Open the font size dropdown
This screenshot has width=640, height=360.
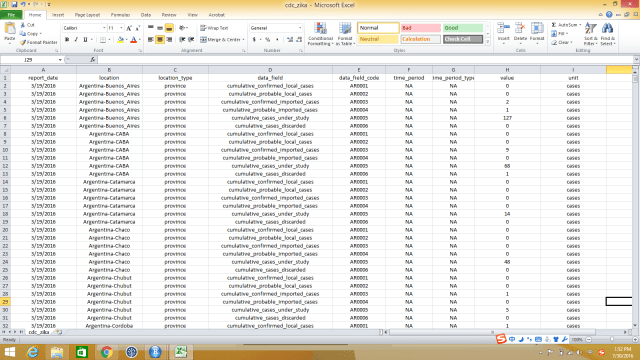coord(121,28)
